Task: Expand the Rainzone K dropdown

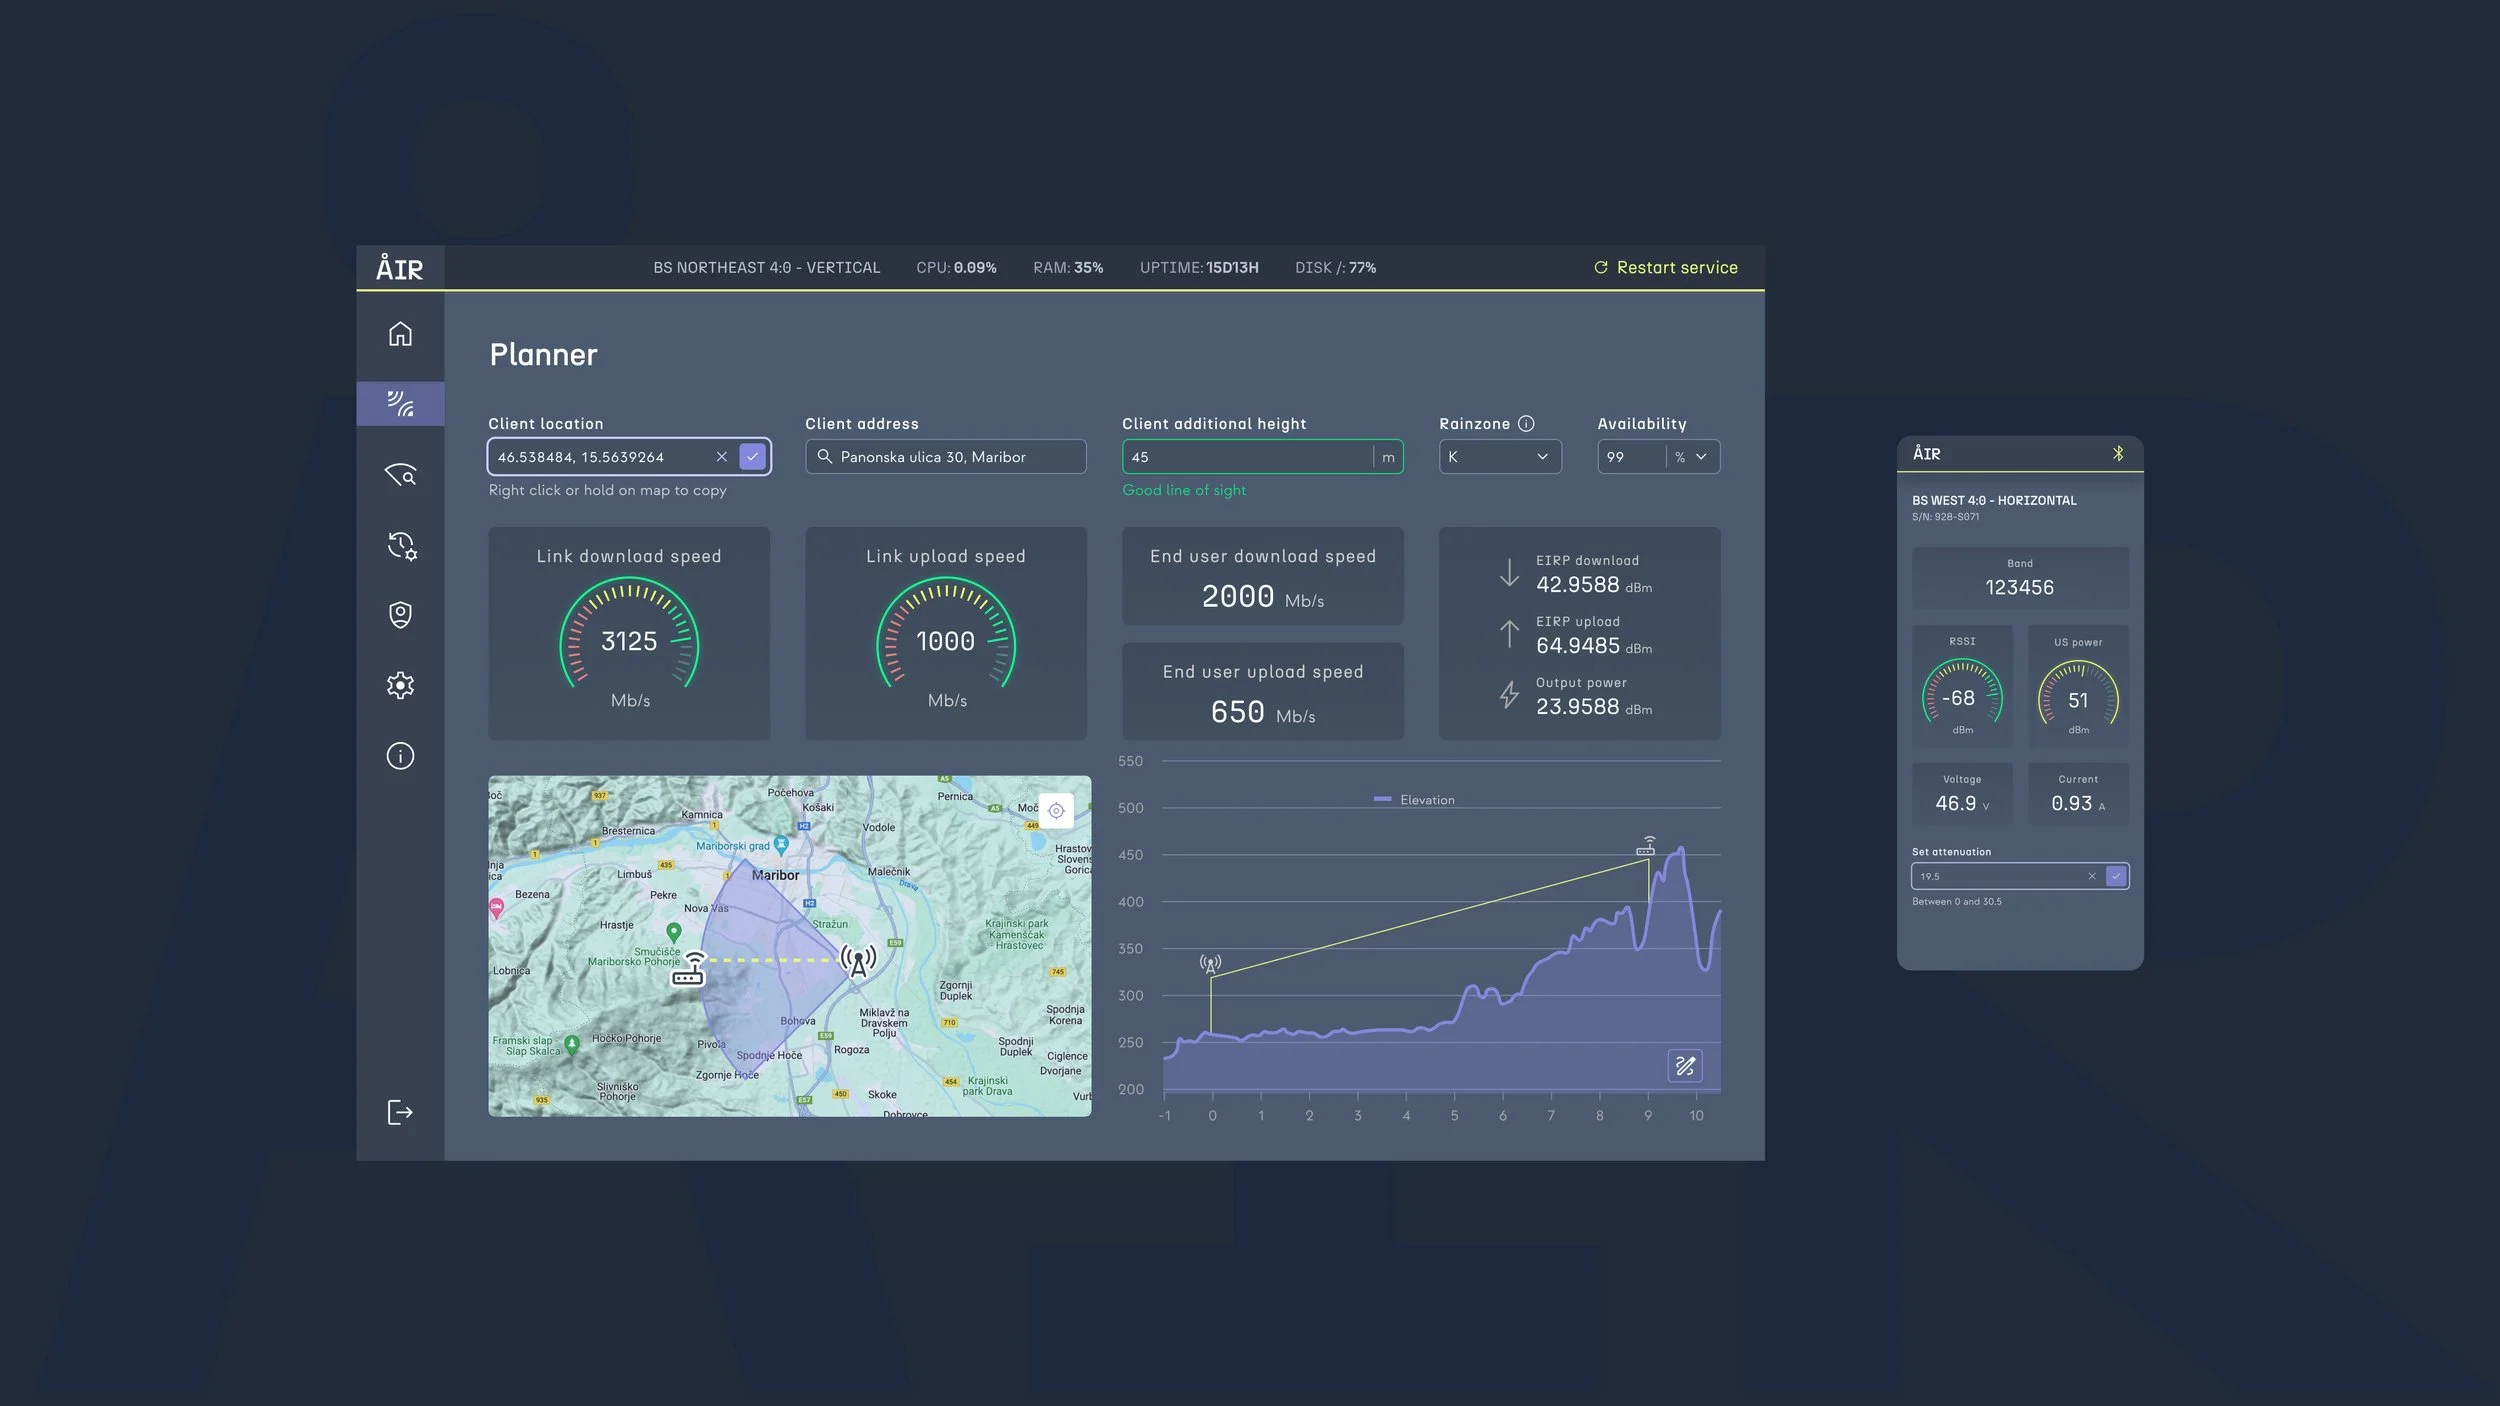Action: tap(1499, 457)
